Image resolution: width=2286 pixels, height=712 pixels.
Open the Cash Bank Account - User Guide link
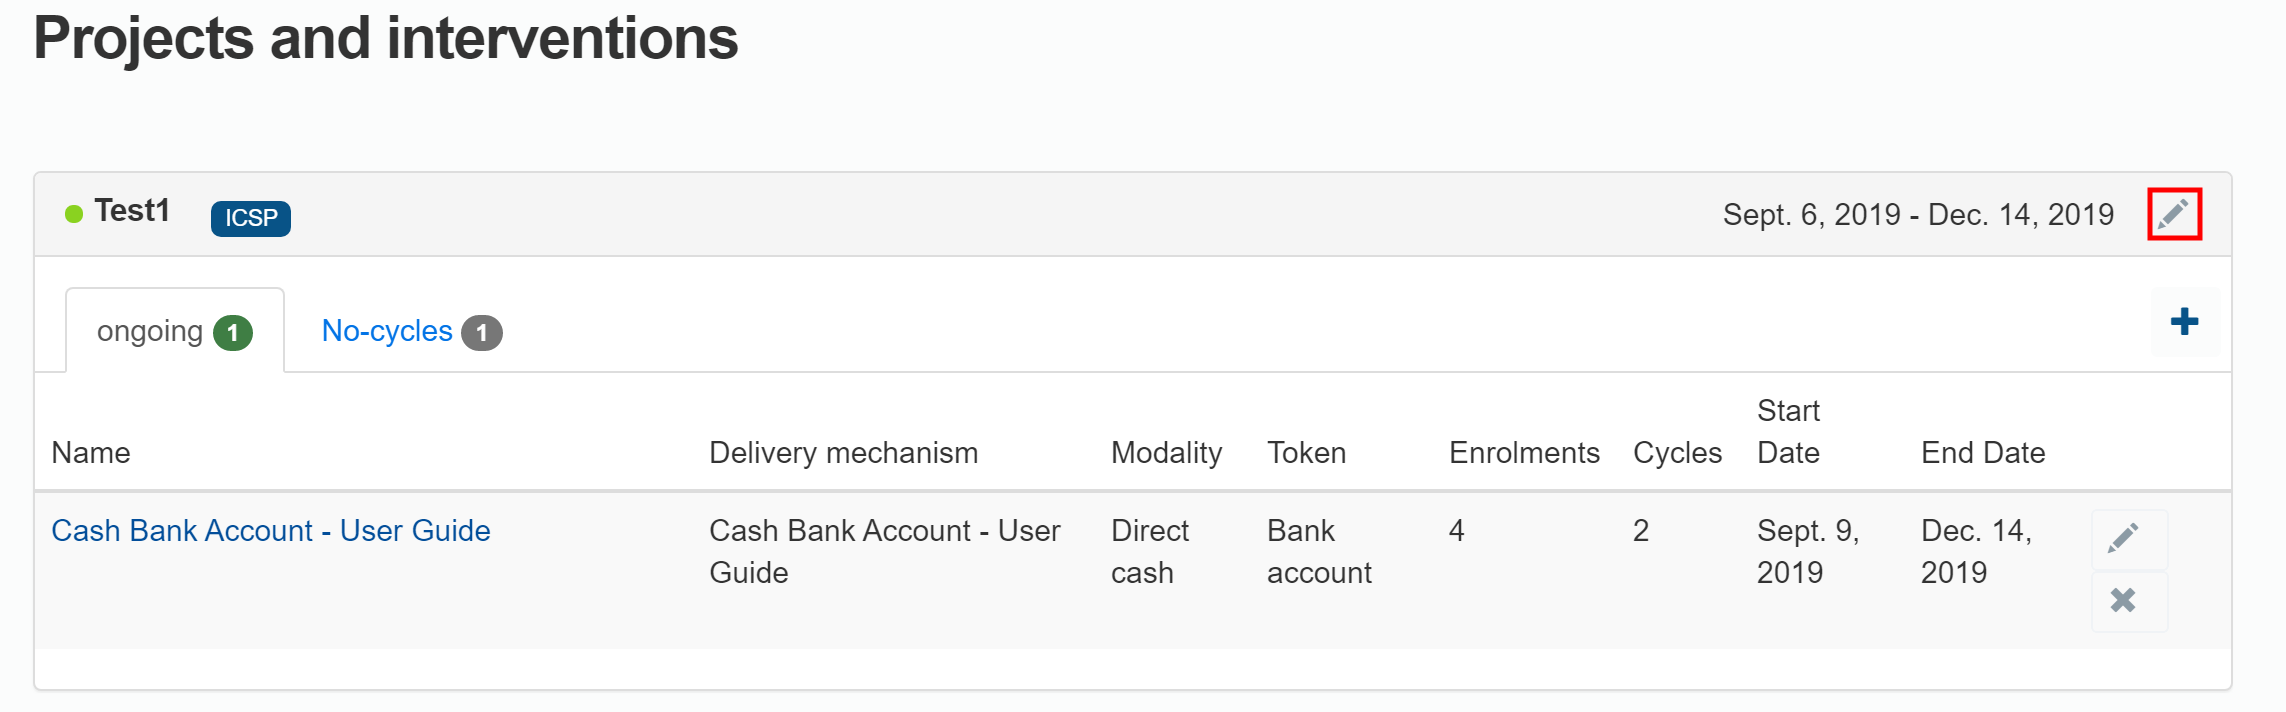pyautogui.click(x=271, y=531)
